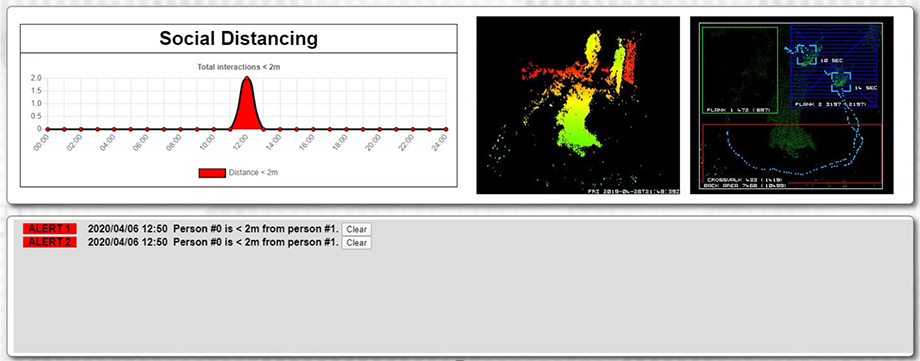
Task: Select the red ALERT 1 badge
Action: [50, 228]
